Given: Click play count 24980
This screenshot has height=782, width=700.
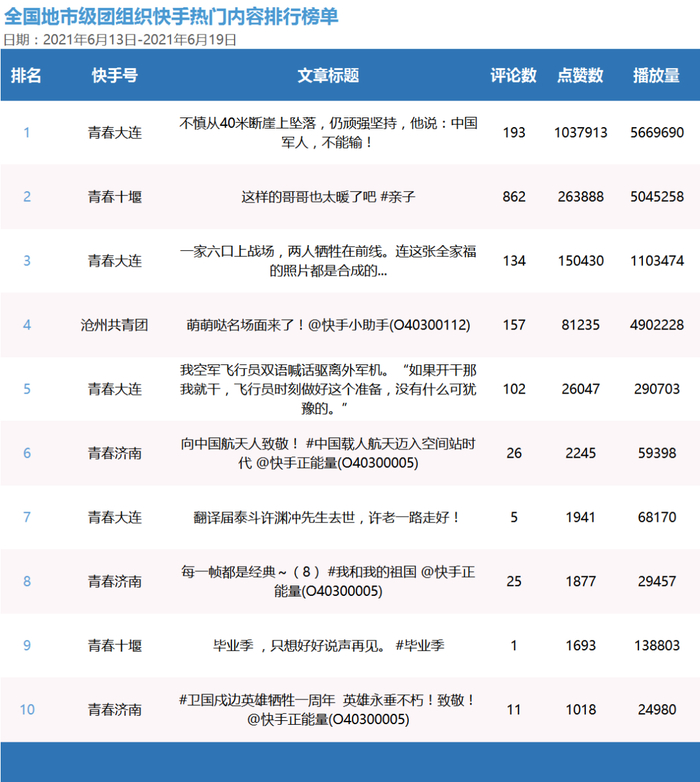Looking at the screenshot, I should coord(657,710).
